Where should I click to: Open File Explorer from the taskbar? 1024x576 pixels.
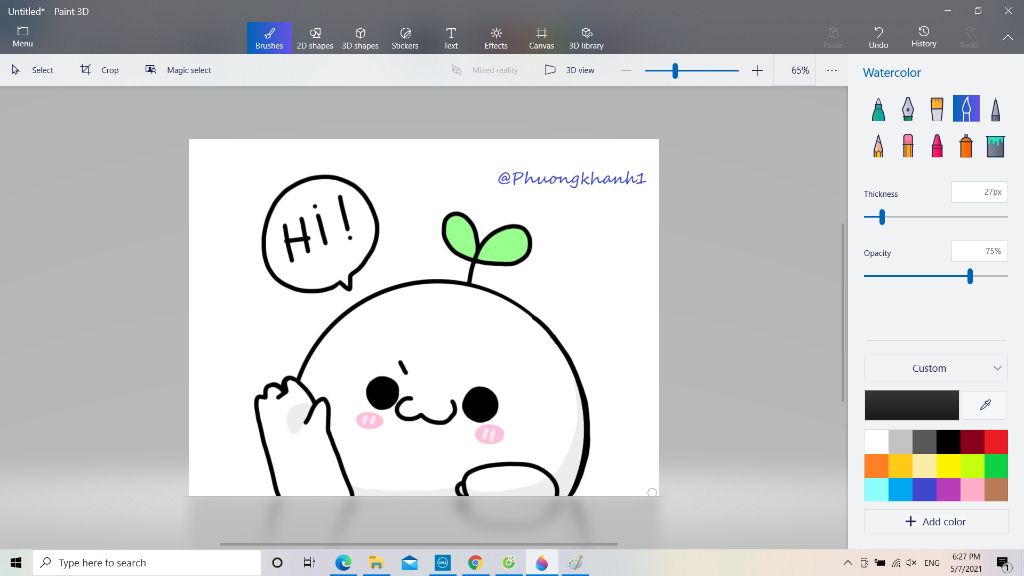pos(376,562)
